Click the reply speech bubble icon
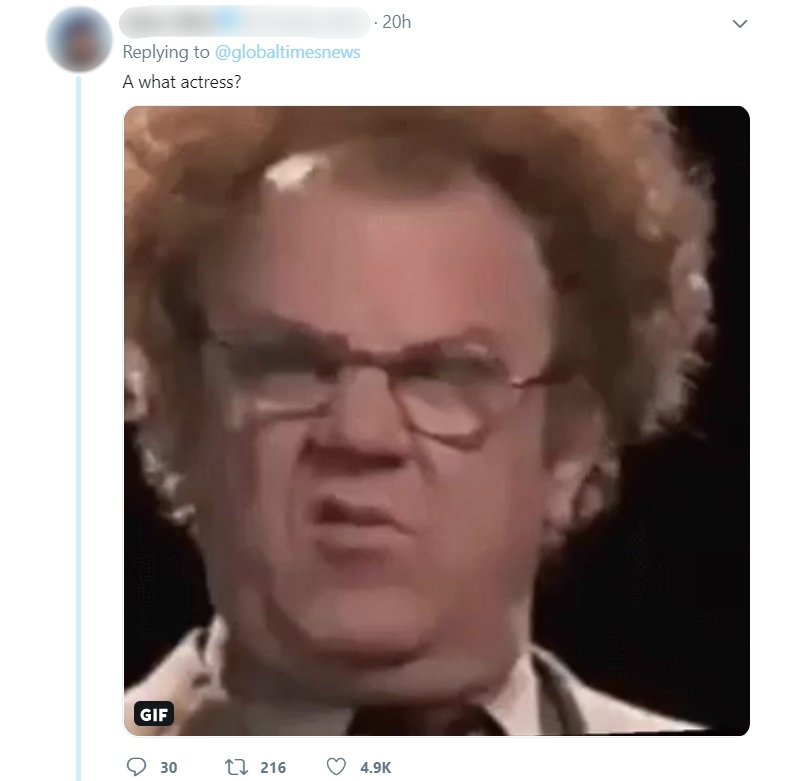Image resolution: width=800 pixels, height=781 pixels. pyautogui.click(x=136, y=767)
